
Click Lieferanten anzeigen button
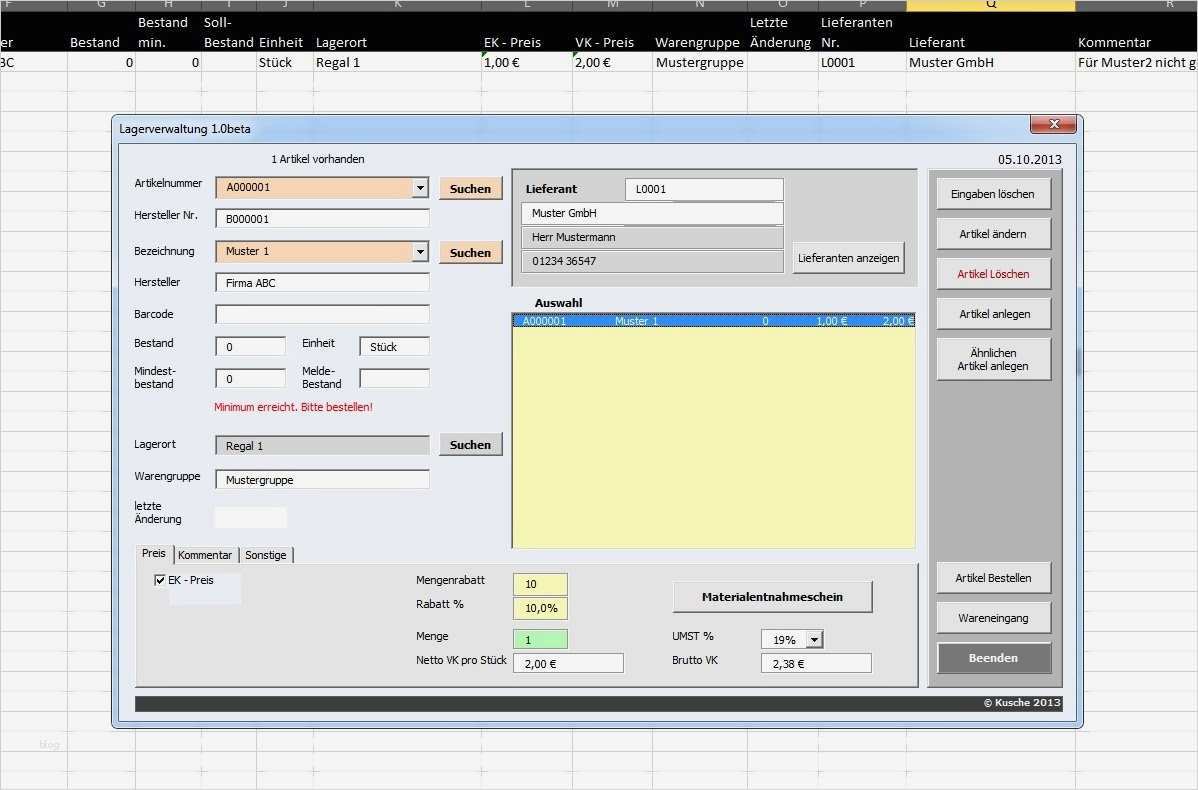848,258
